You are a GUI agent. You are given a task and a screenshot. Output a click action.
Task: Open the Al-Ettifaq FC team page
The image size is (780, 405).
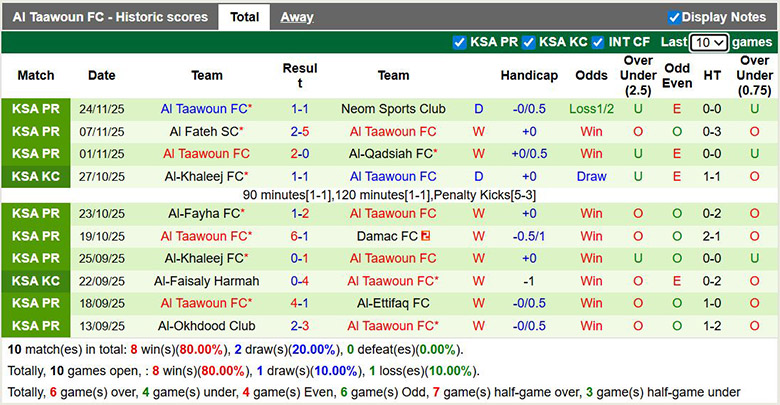tap(393, 303)
